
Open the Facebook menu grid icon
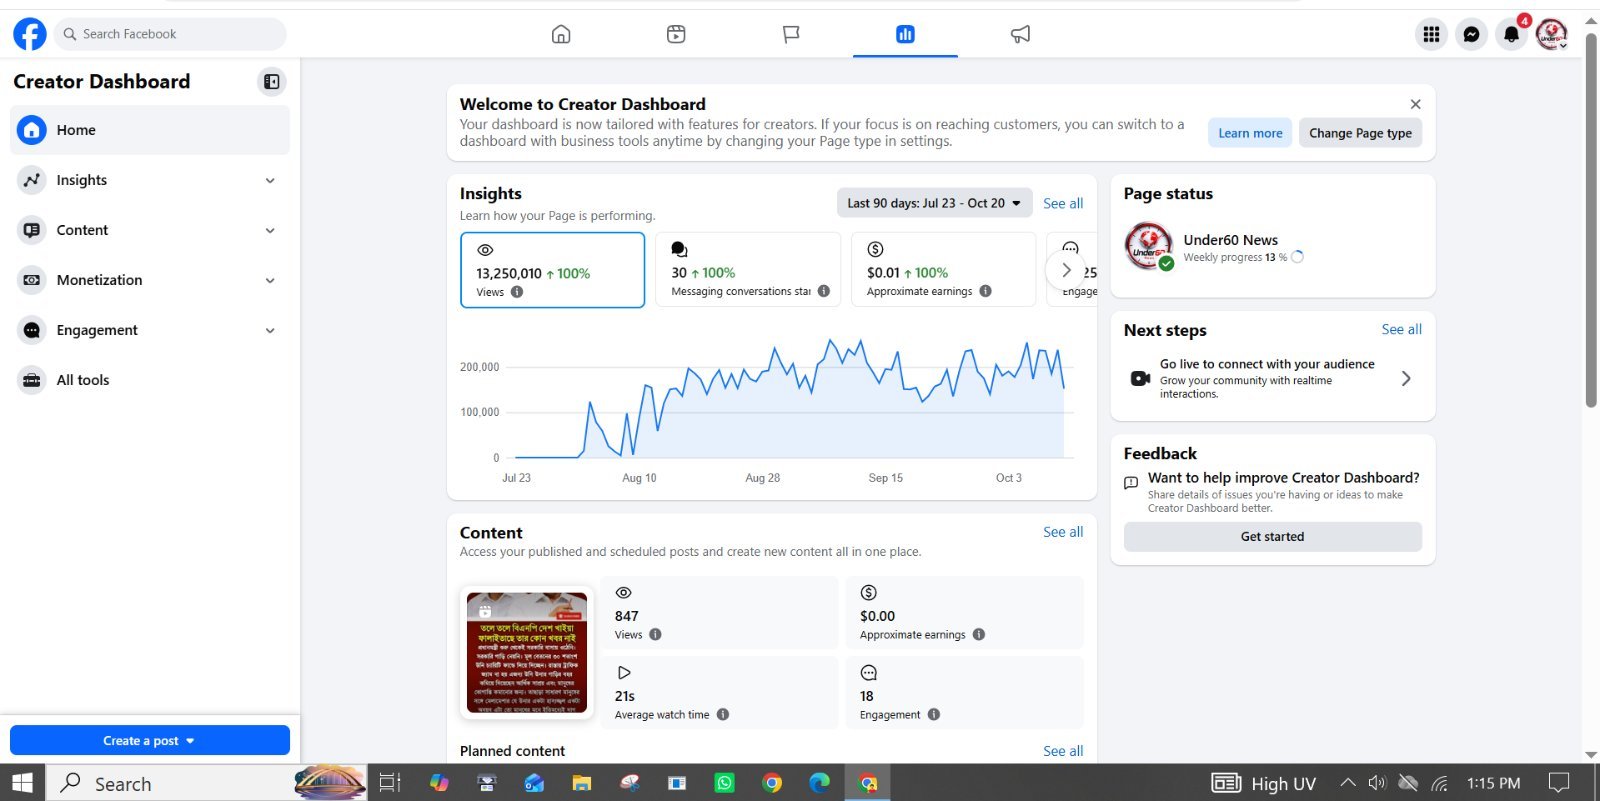click(1431, 34)
